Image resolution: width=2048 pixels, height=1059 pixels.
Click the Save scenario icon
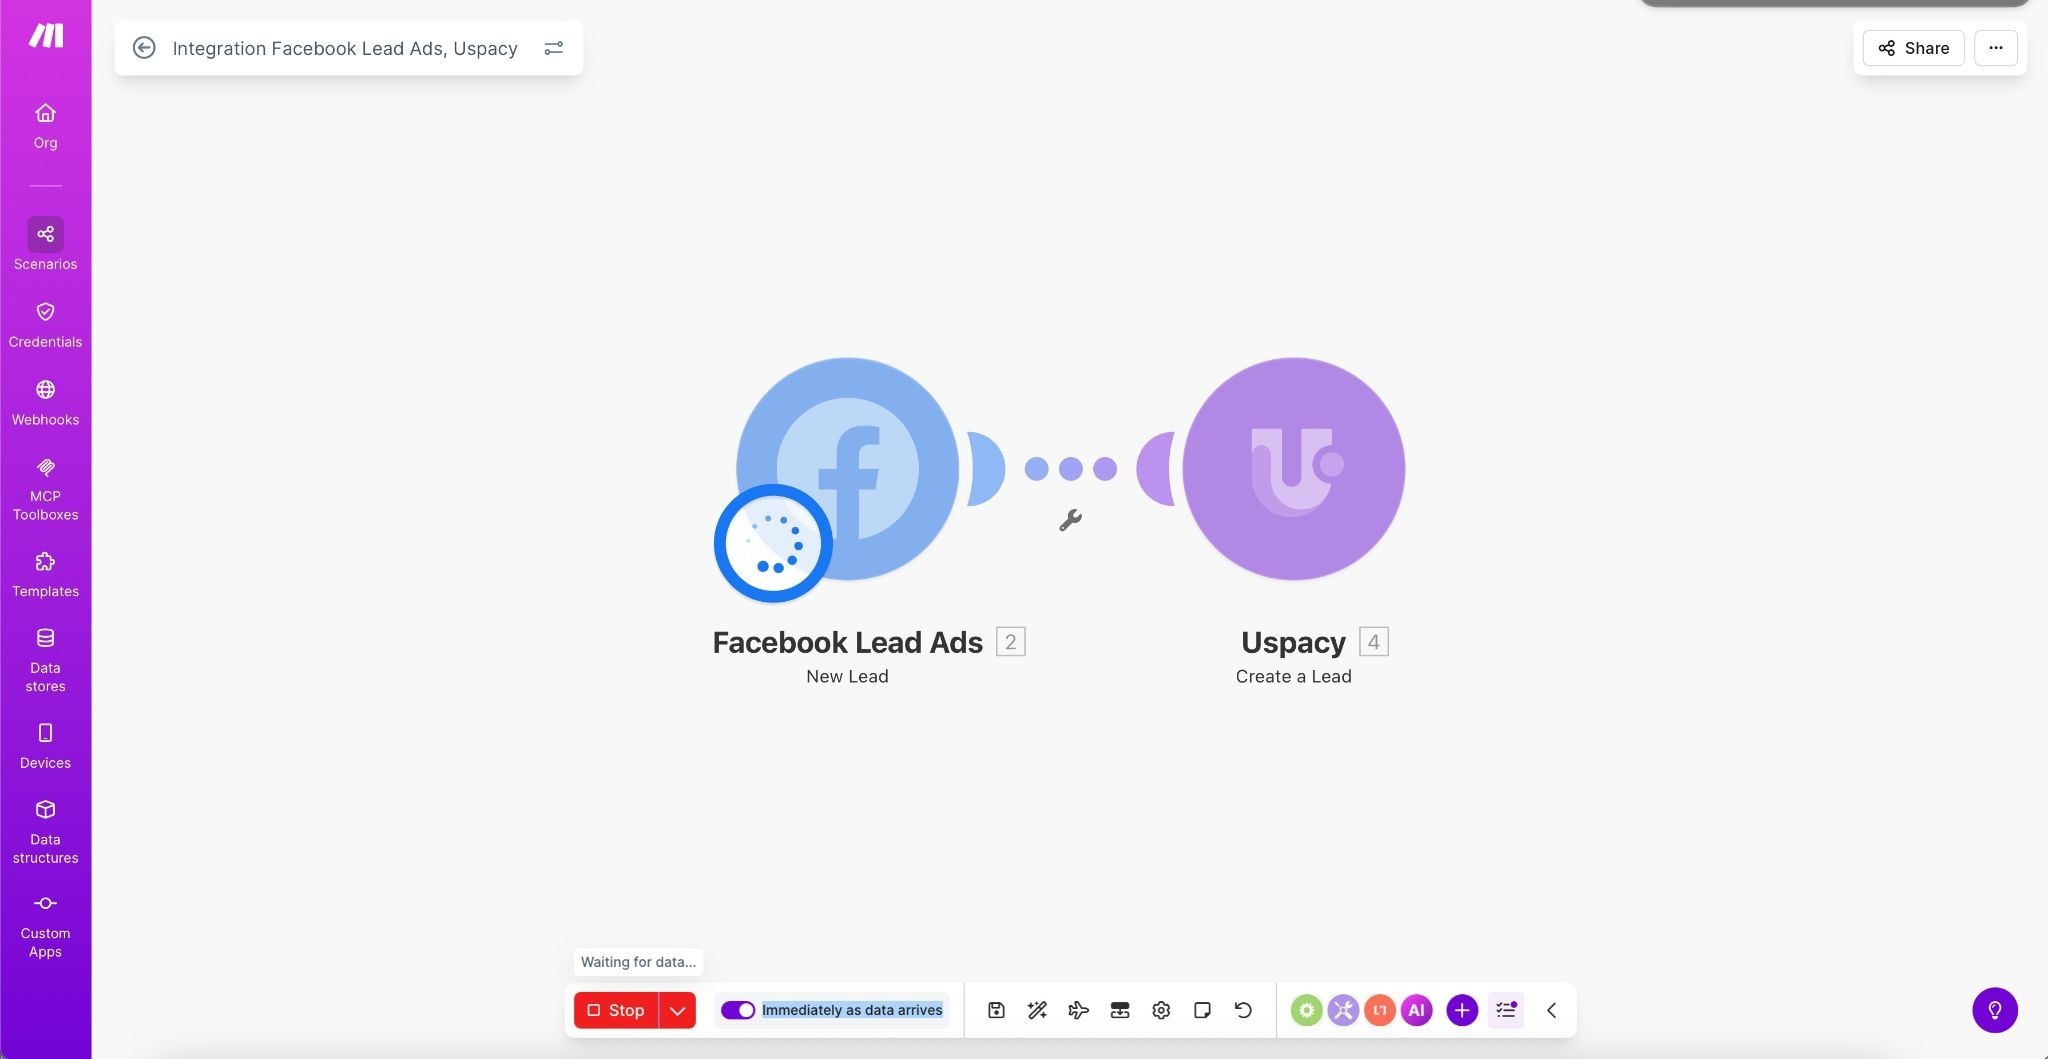[996, 1010]
